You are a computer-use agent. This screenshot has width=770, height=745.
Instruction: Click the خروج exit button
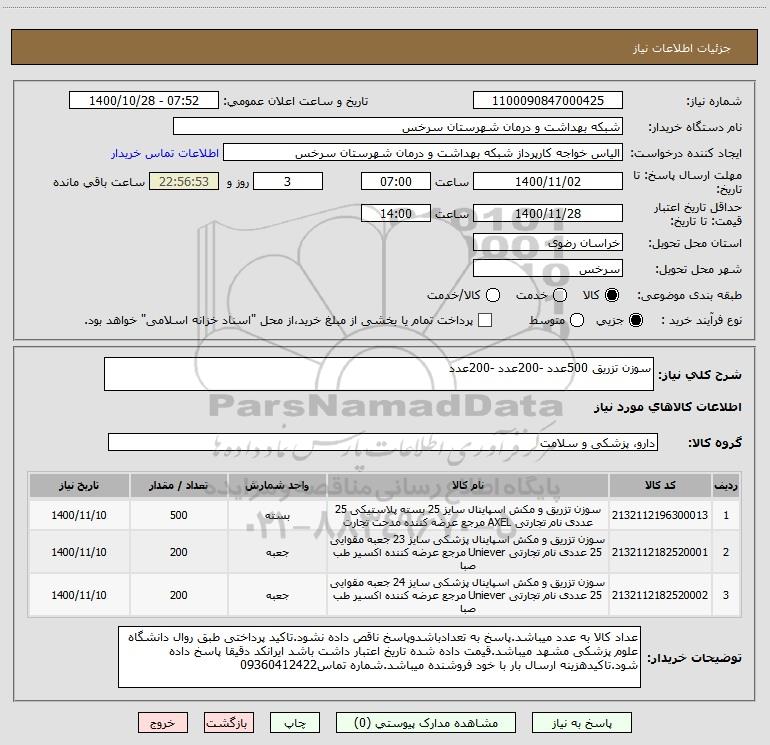point(163,723)
